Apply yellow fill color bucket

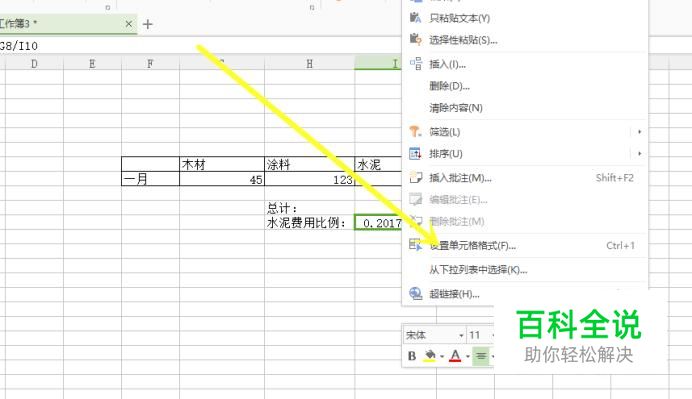coord(429,356)
